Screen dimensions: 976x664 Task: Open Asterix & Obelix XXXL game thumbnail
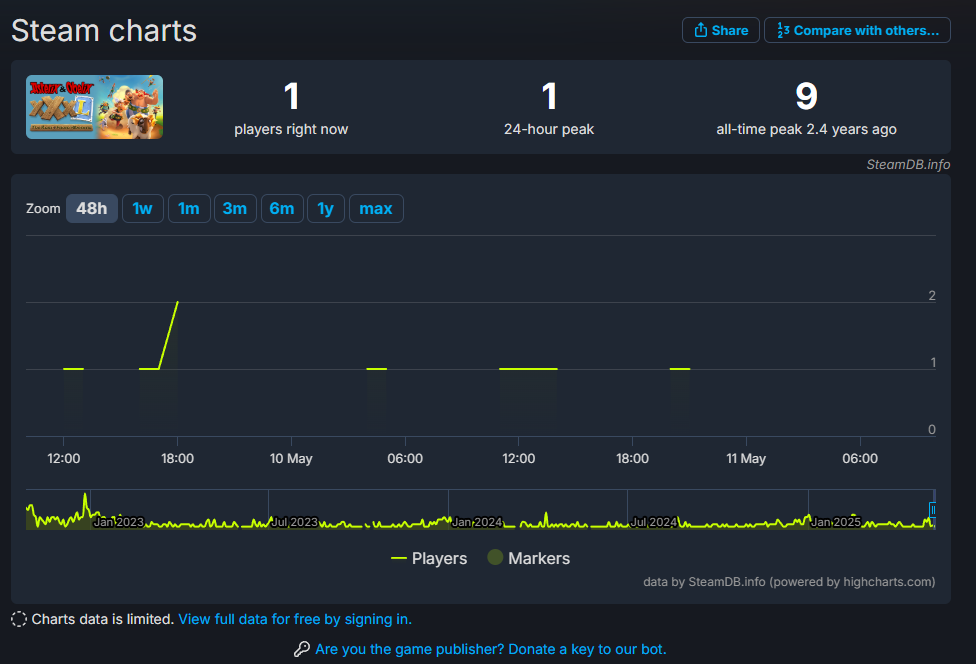coord(95,107)
